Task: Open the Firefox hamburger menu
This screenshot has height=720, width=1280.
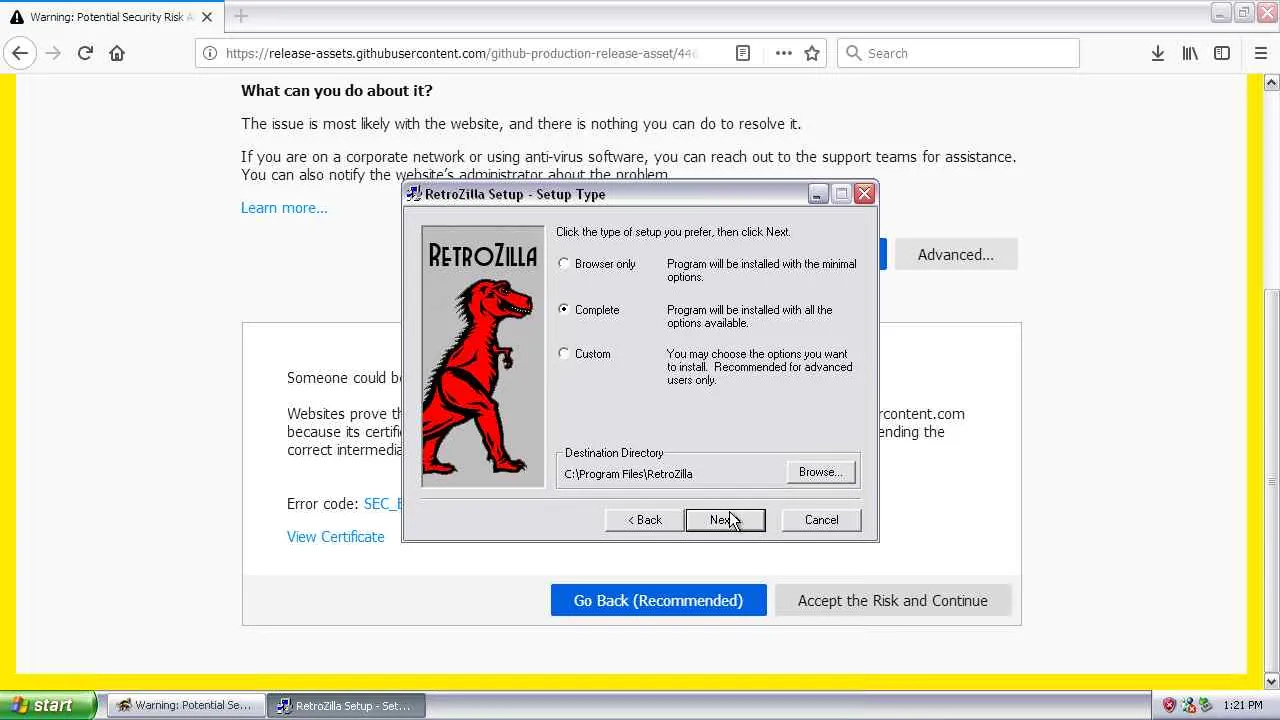Action: (1260, 53)
